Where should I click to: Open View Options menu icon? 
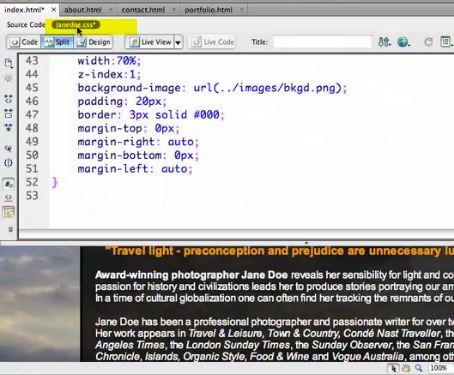(x=446, y=42)
